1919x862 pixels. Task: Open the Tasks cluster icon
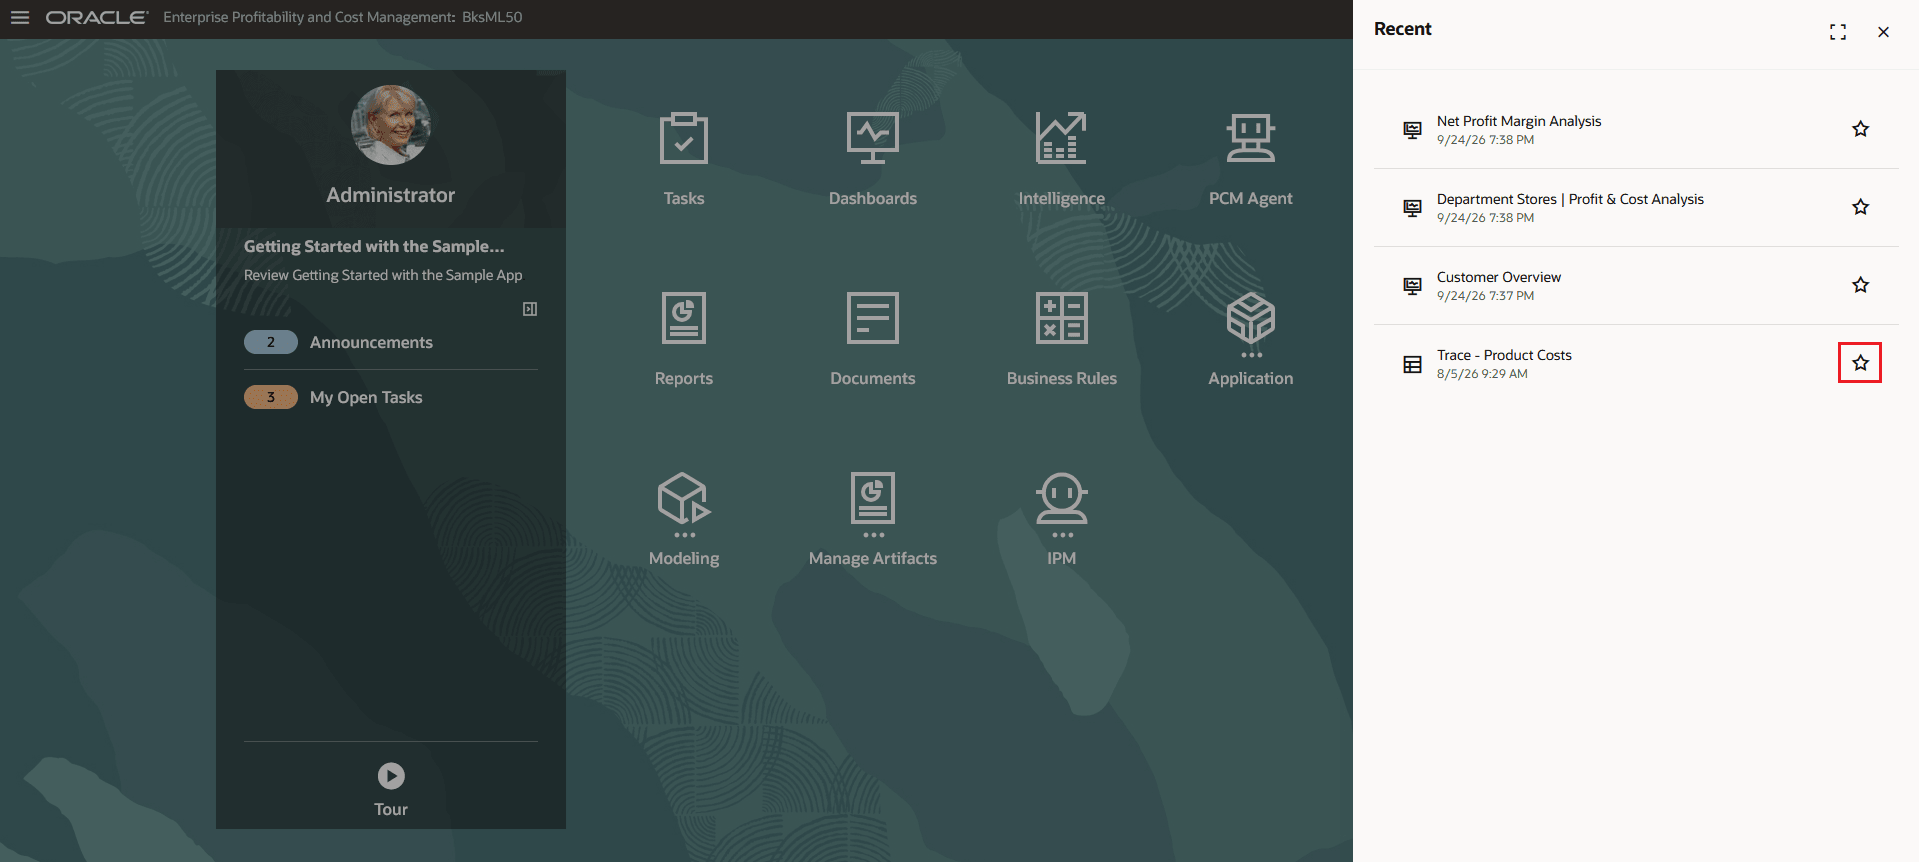[684, 138]
